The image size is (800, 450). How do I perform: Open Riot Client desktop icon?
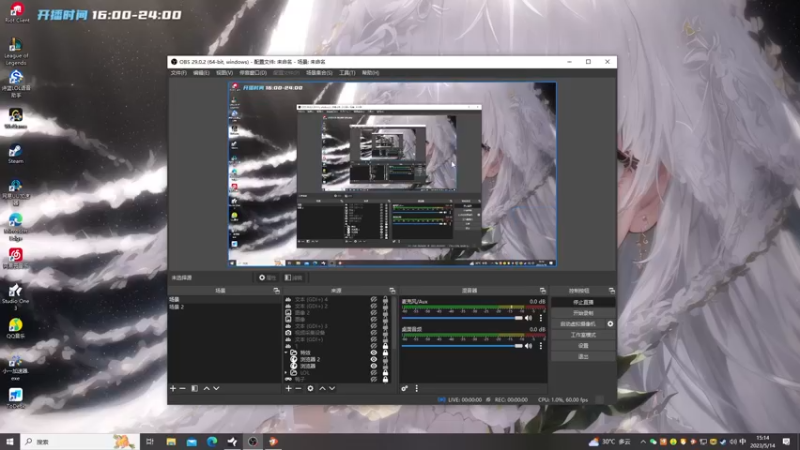(17, 12)
